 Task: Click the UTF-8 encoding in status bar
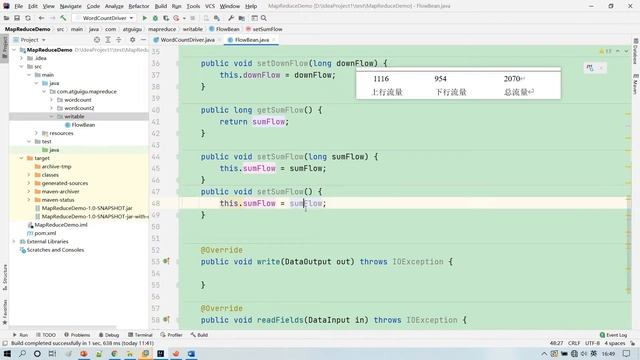pyautogui.click(x=592, y=343)
